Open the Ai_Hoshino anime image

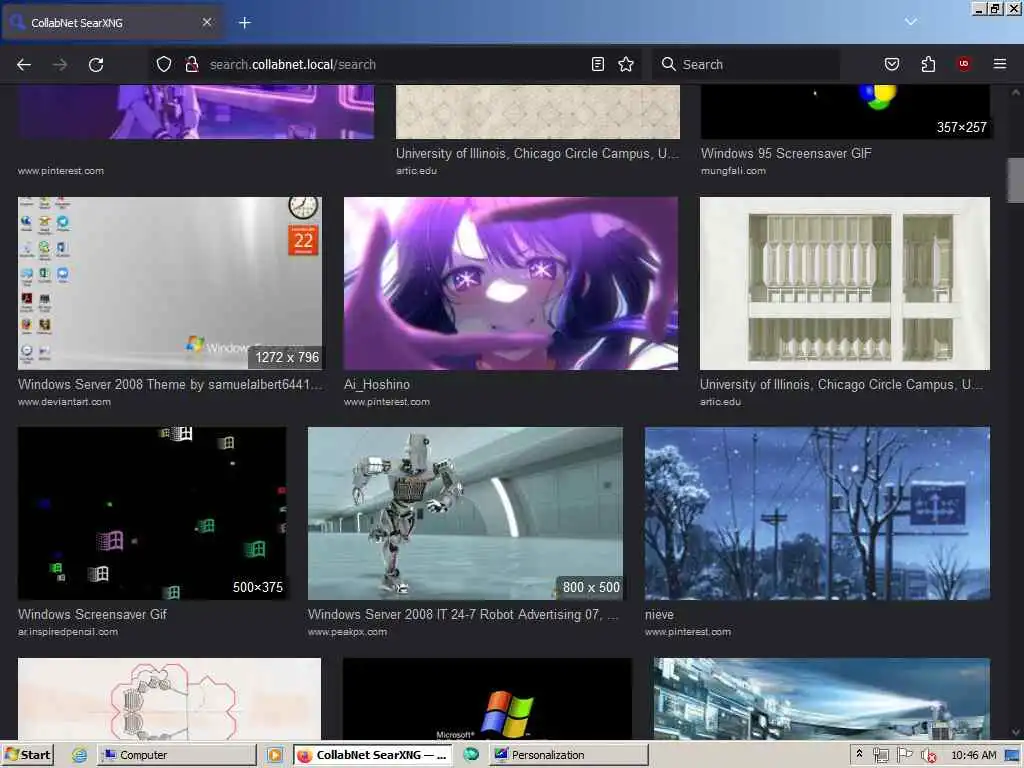[511, 283]
